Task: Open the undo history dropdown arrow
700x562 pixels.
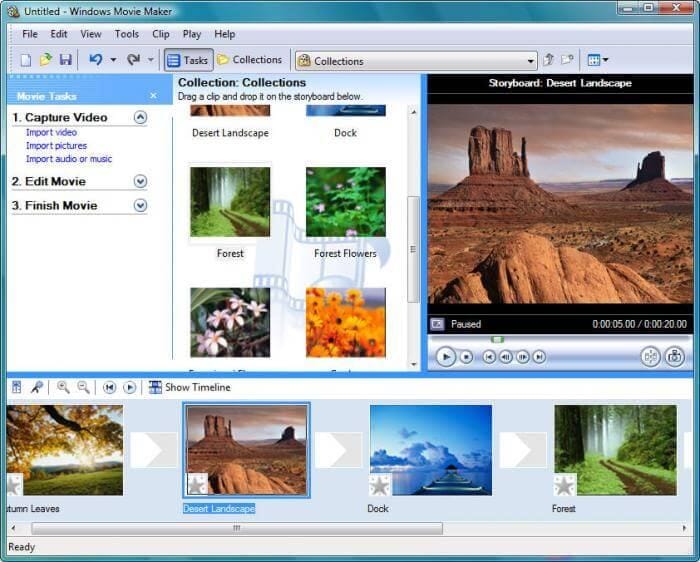Action: [x=113, y=60]
